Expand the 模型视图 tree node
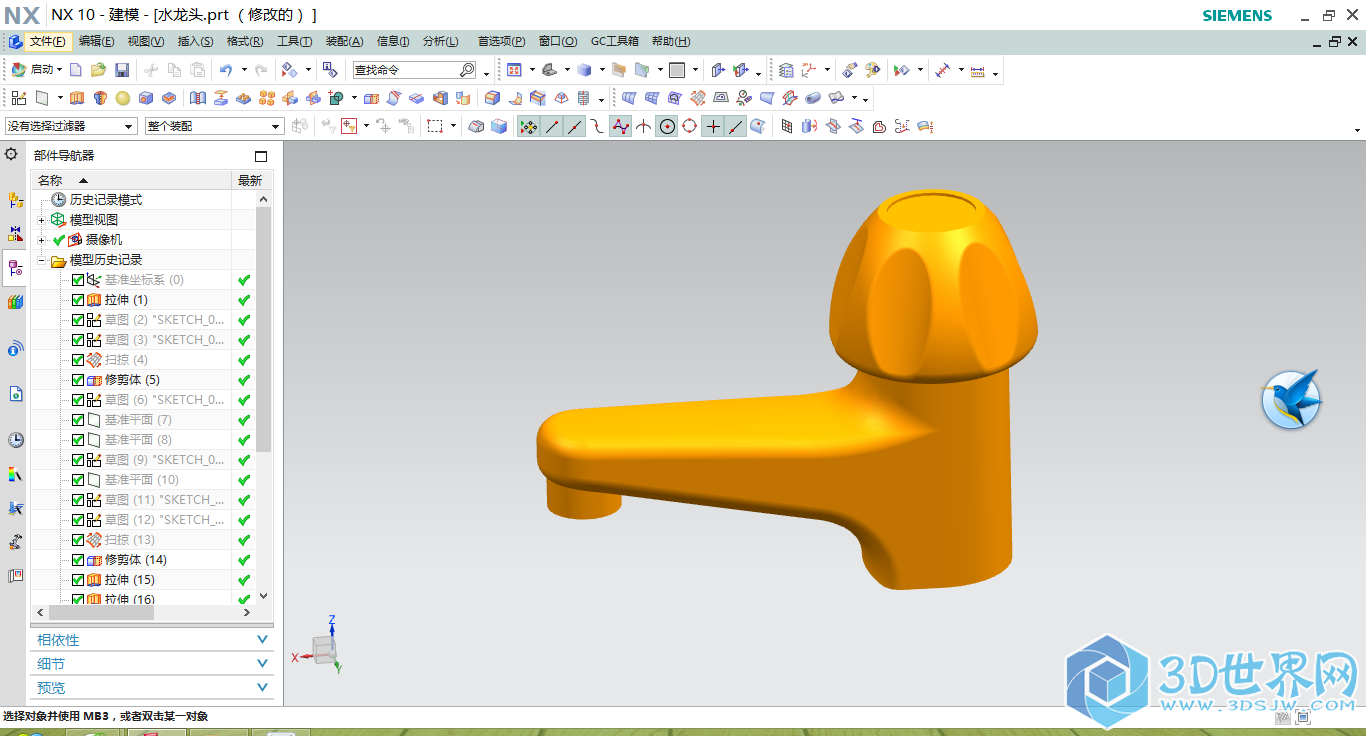1366x736 pixels. point(41,220)
